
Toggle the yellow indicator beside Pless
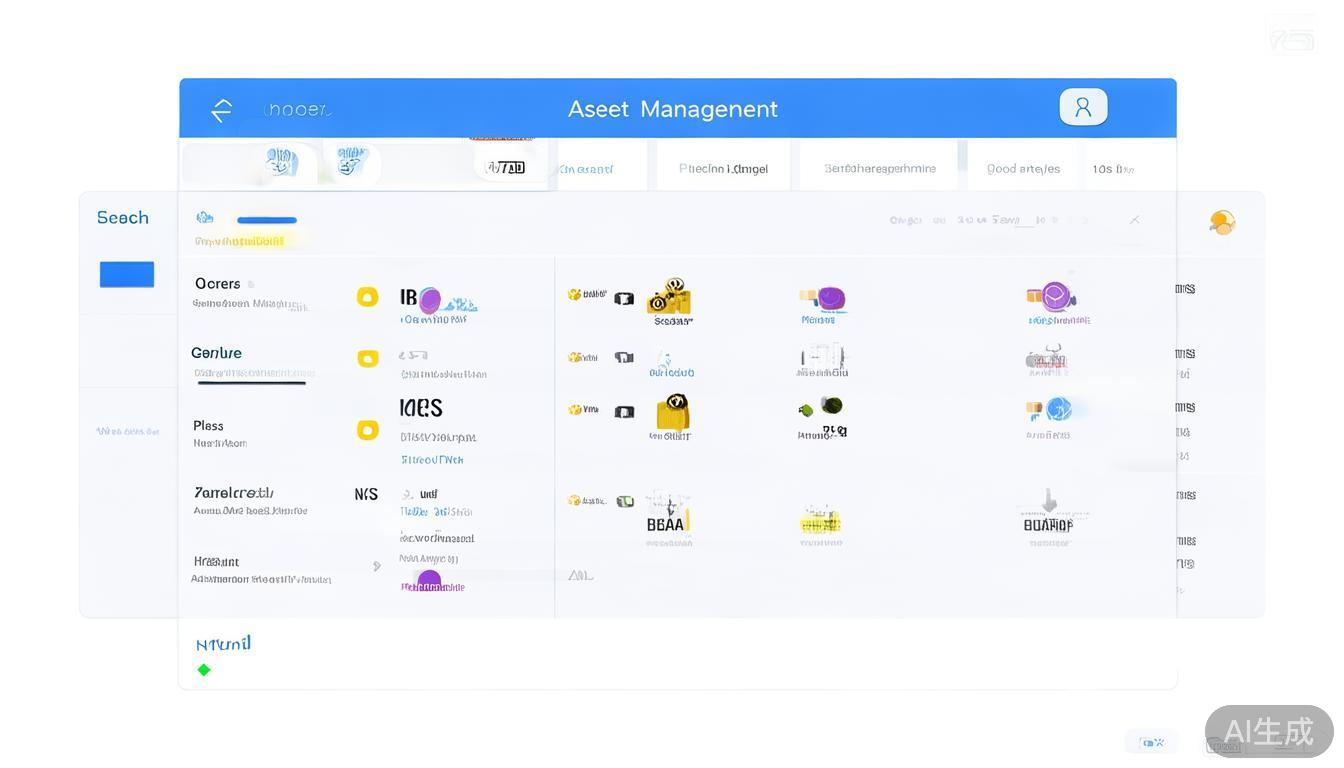click(368, 430)
